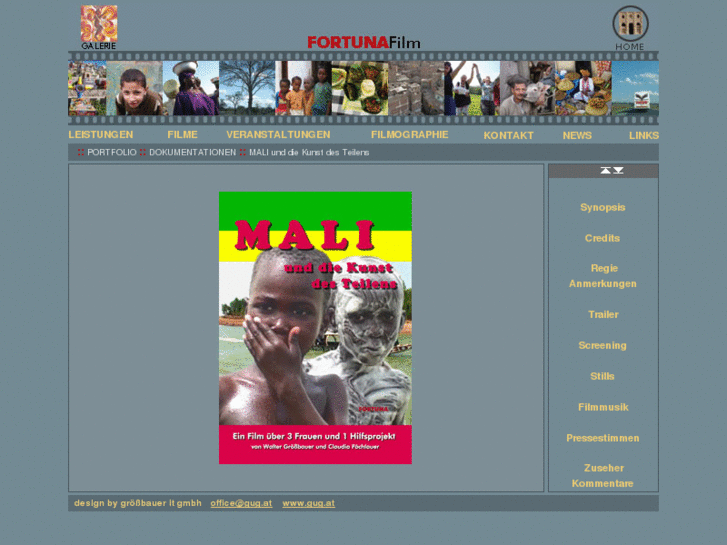Click the market baskets filmstrip photo
Viewport: 727px width, 545px height.
tap(583, 88)
